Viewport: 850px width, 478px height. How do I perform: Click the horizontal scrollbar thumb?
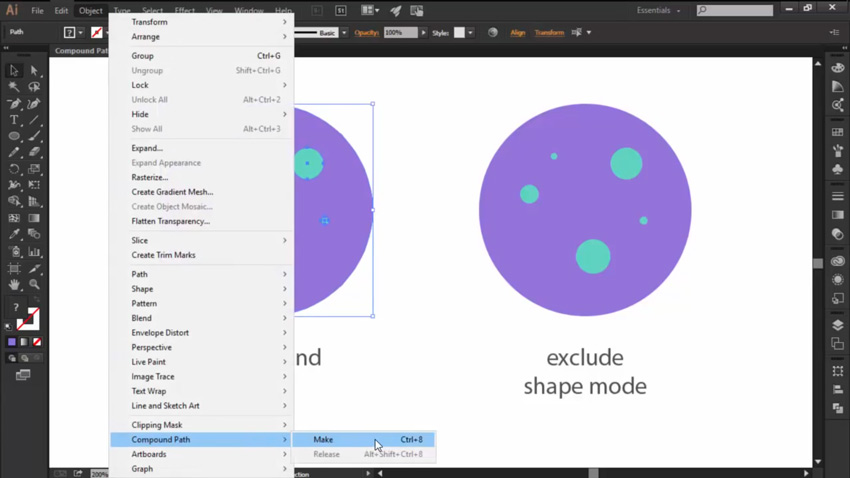click(594, 473)
